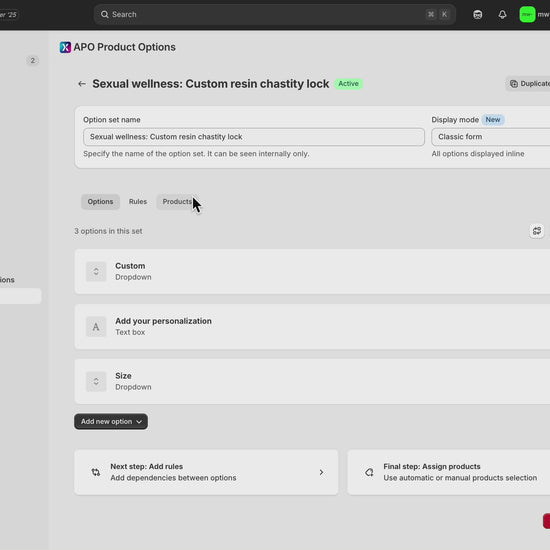Switch to the Rules tab
Viewport: 550px width, 550px height.
click(138, 202)
